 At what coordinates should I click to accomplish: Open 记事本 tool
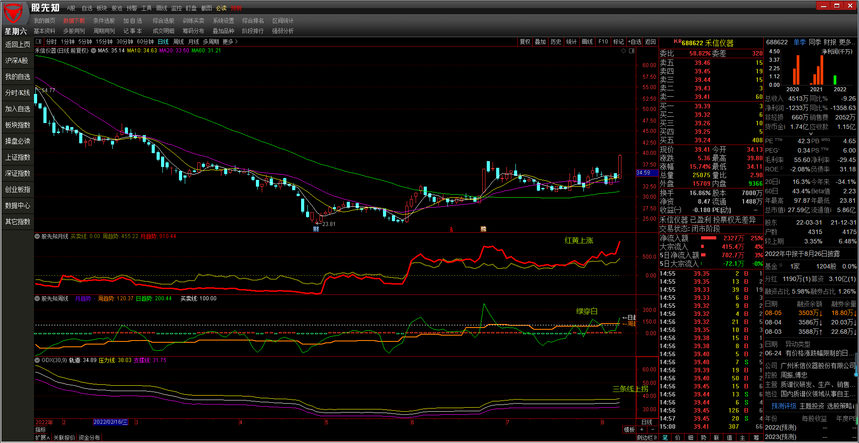click(x=133, y=31)
